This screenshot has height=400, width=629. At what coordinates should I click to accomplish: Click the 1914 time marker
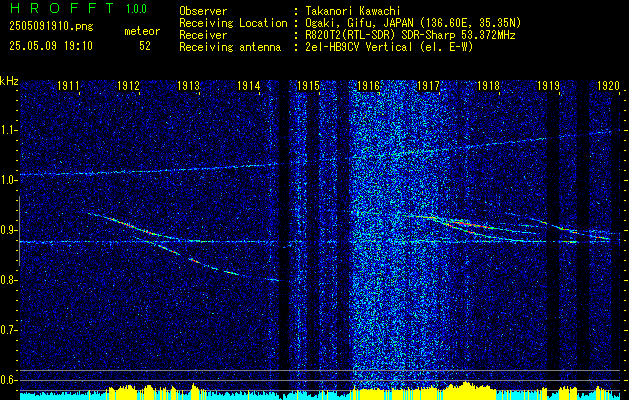(x=248, y=86)
